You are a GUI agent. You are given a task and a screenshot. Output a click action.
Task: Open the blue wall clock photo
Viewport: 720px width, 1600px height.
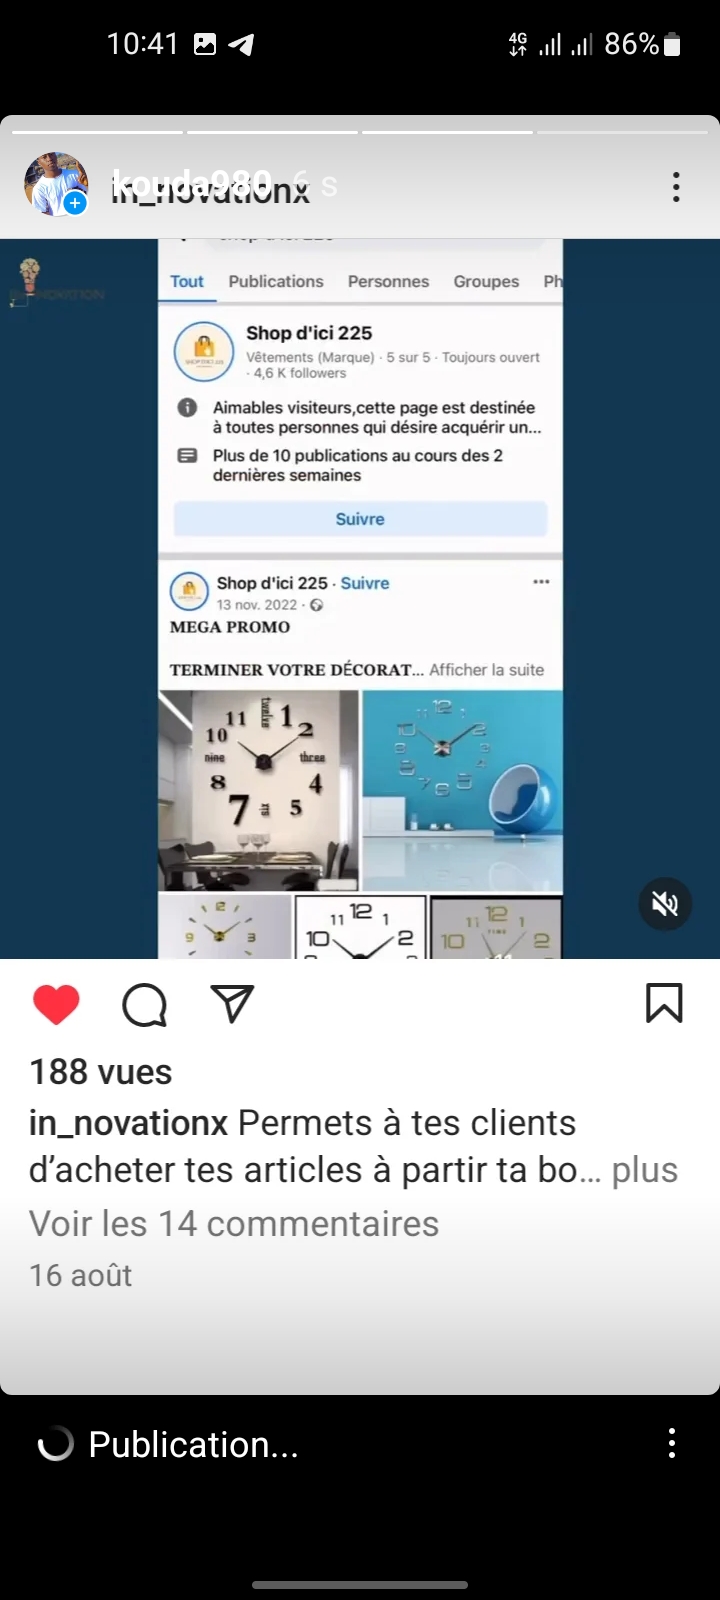click(462, 790)
